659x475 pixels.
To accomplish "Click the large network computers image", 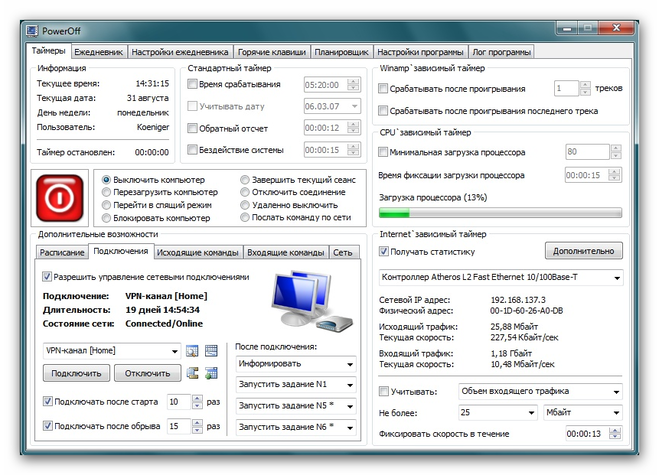I will coord(308,302).
